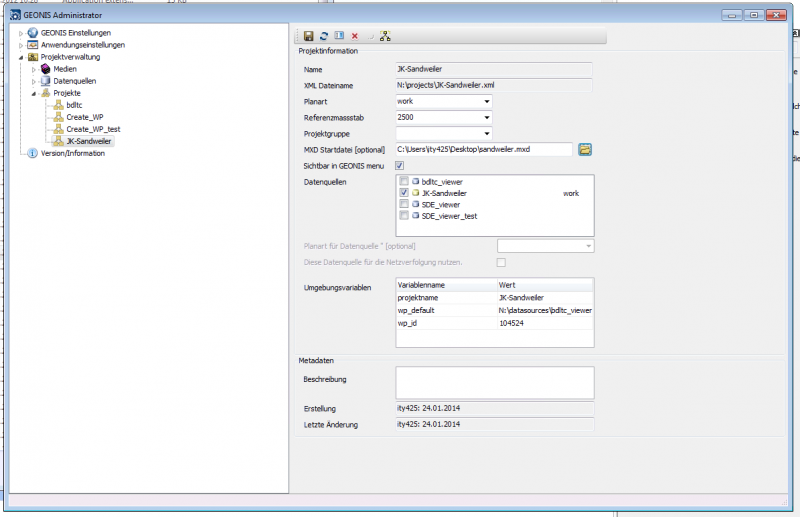
Task: Open the Projektgruppe dropdown
Action: click(487, 134)
